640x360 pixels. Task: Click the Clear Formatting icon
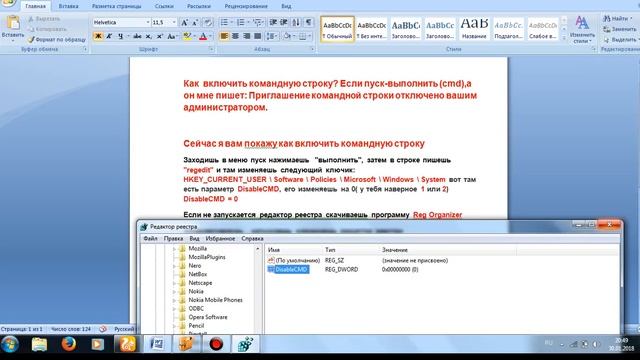point(208,22)
